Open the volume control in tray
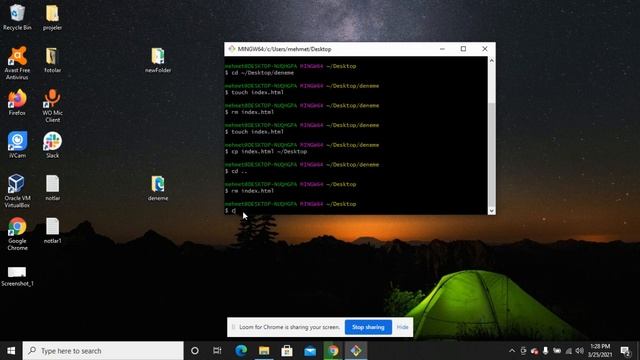This screenshot has height=360, width=640. point(579,351)
